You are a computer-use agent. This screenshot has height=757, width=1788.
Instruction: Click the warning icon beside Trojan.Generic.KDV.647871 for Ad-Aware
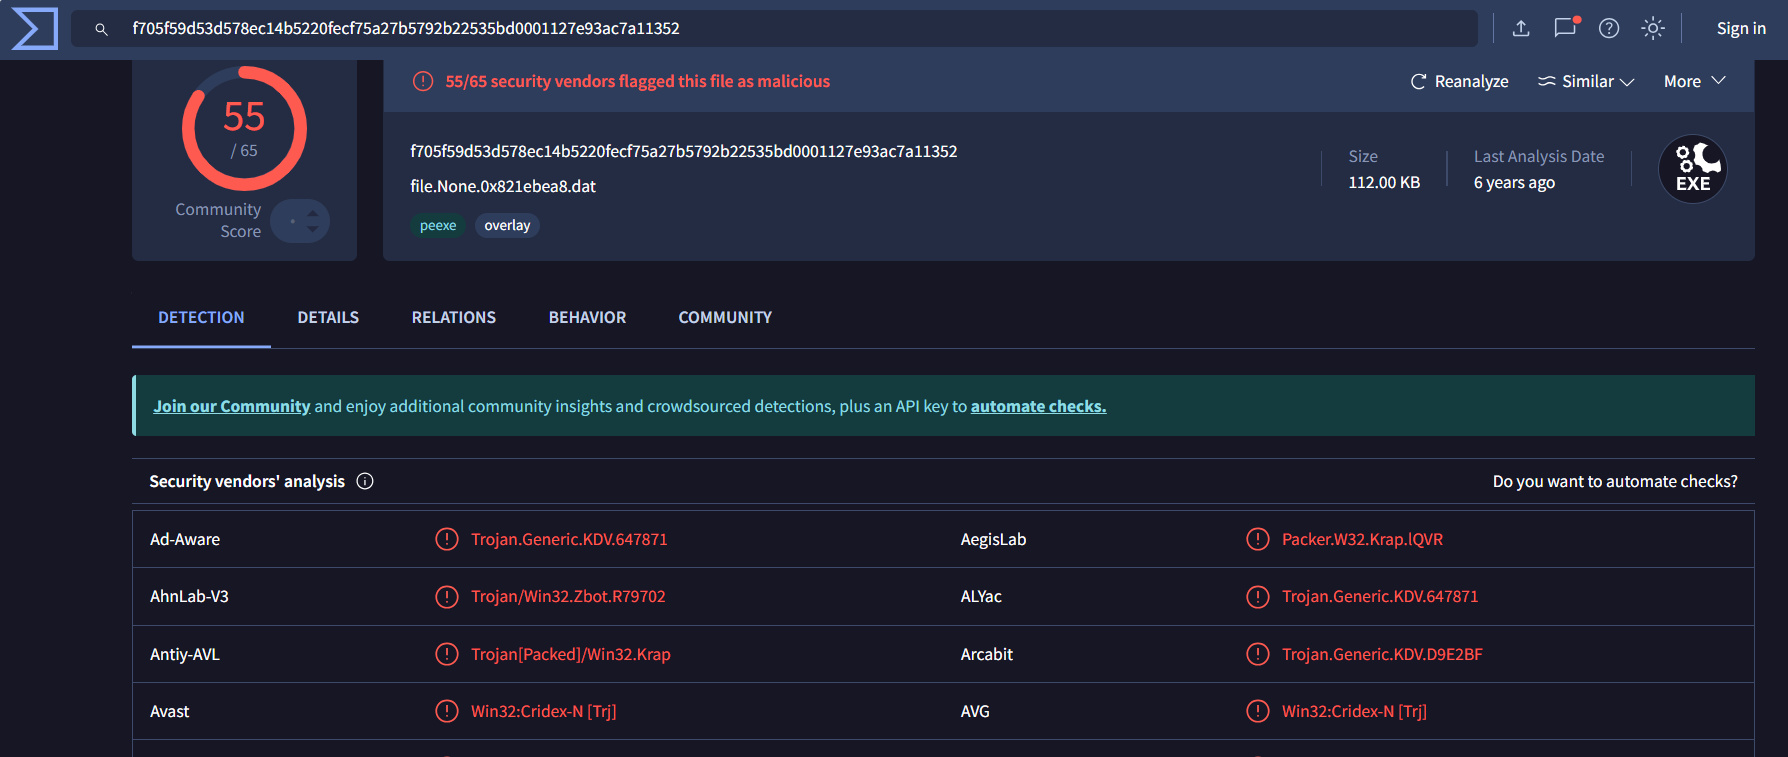tap(447, 539)
